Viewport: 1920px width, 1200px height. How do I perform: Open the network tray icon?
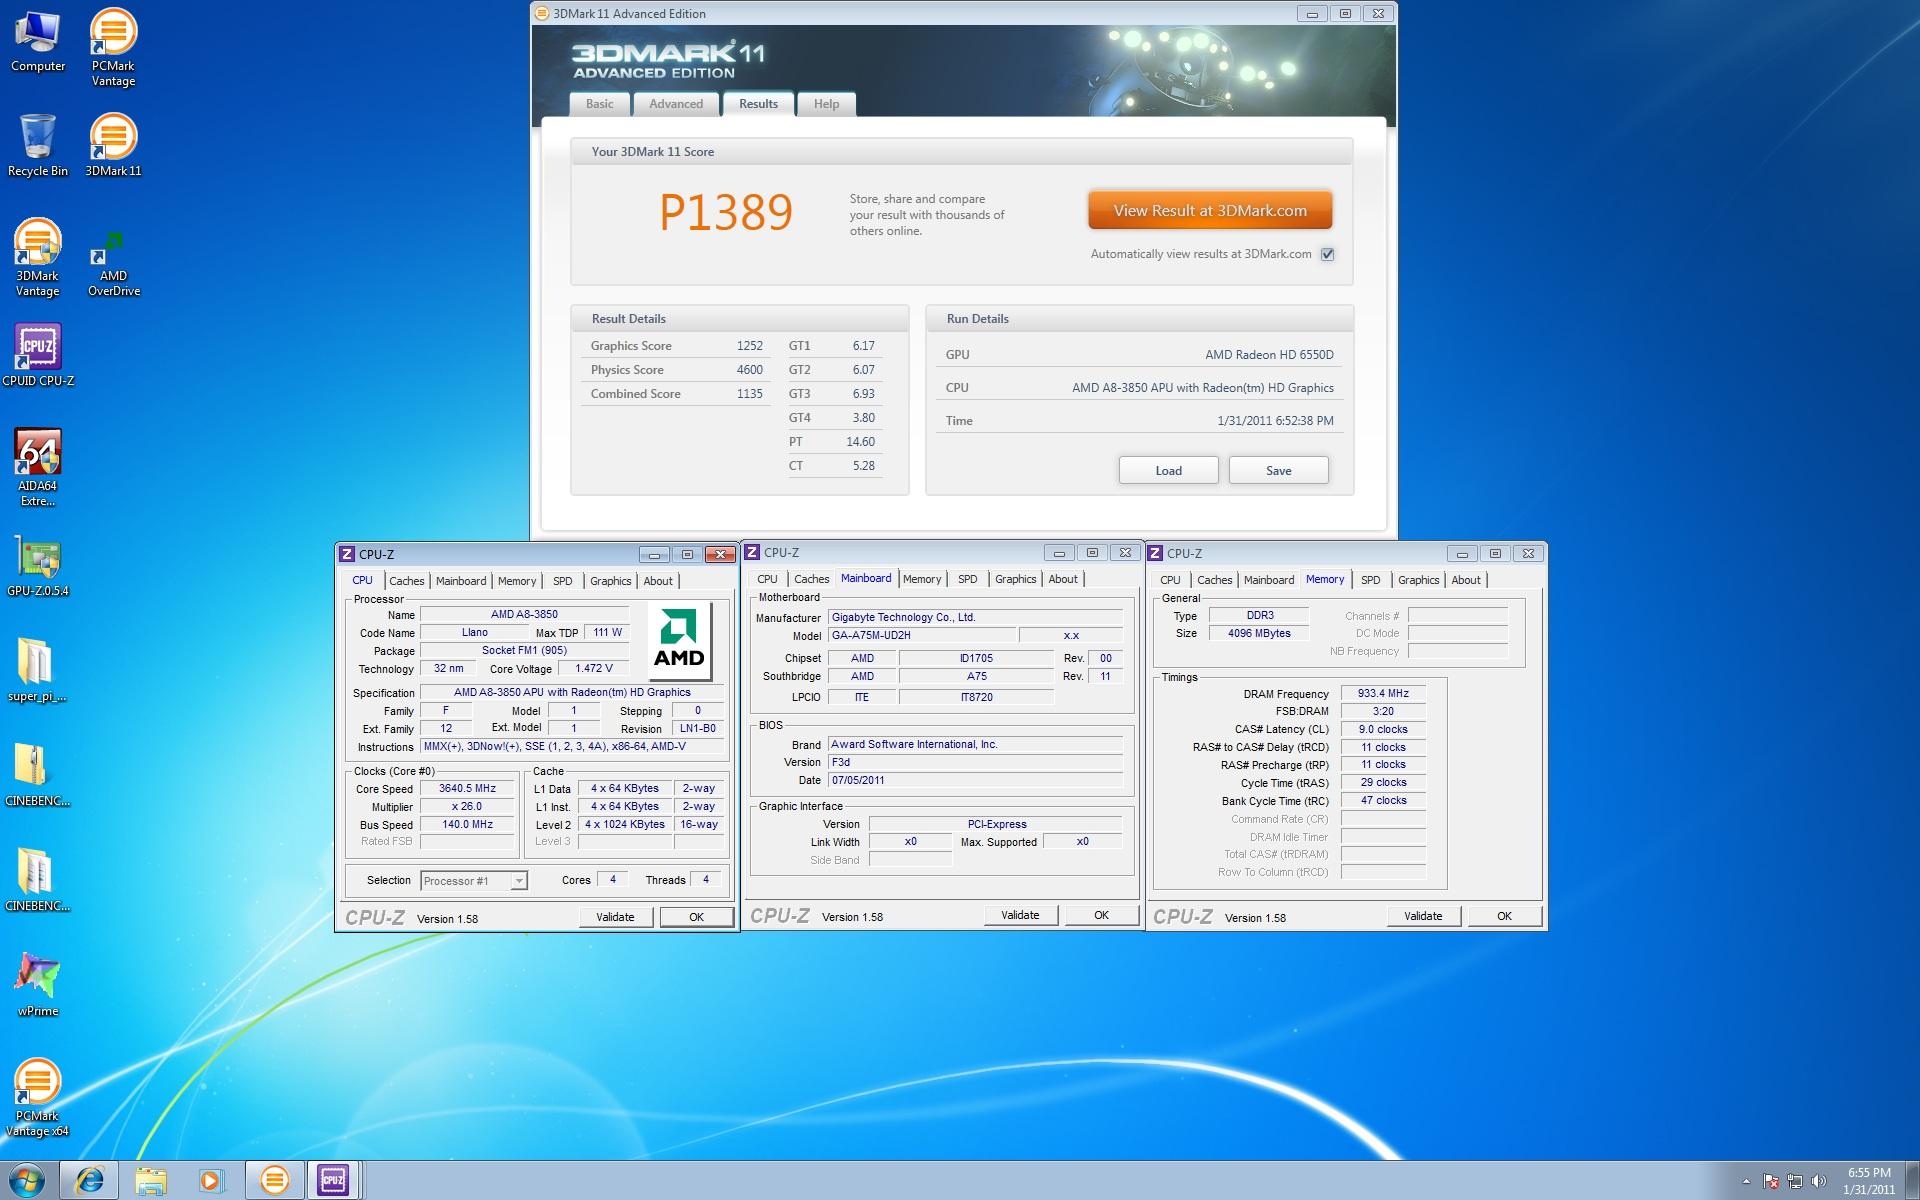1795,1181
